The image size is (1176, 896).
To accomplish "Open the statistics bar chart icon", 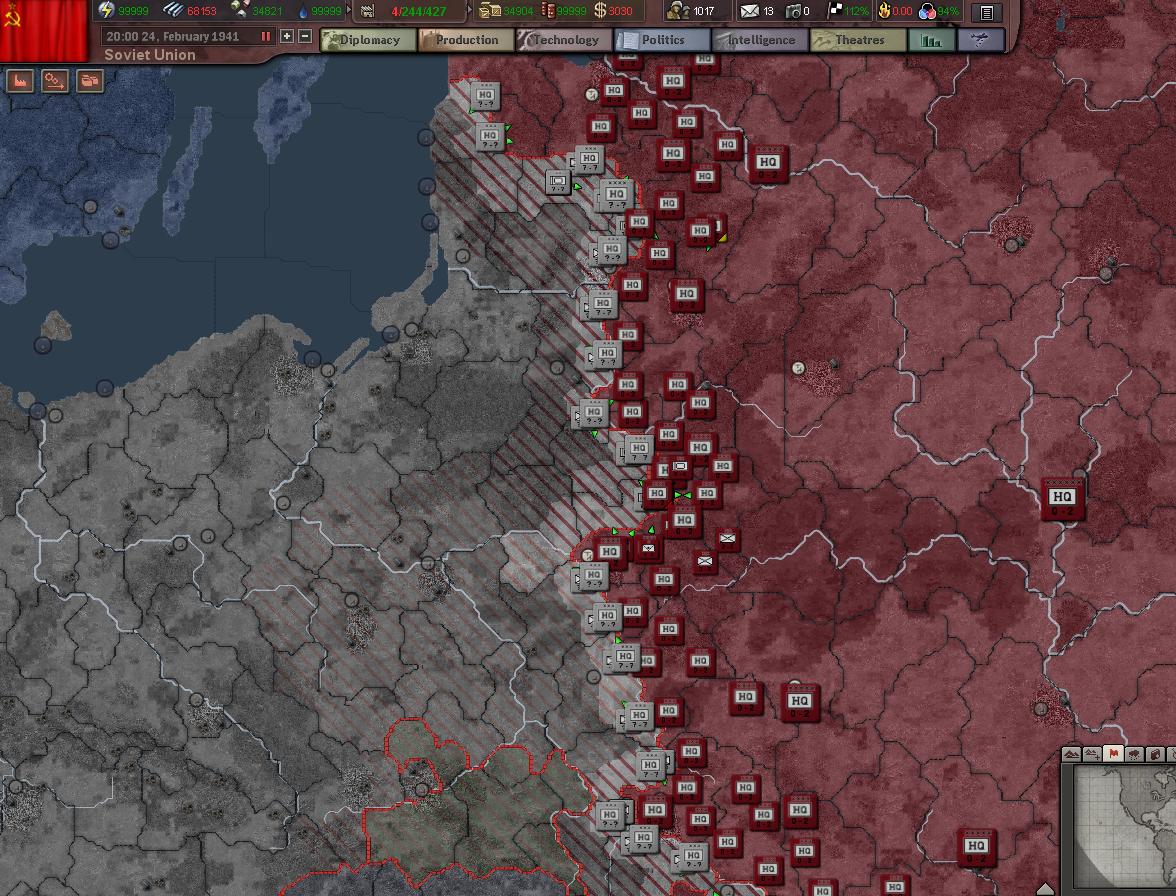I will [932, 40].
